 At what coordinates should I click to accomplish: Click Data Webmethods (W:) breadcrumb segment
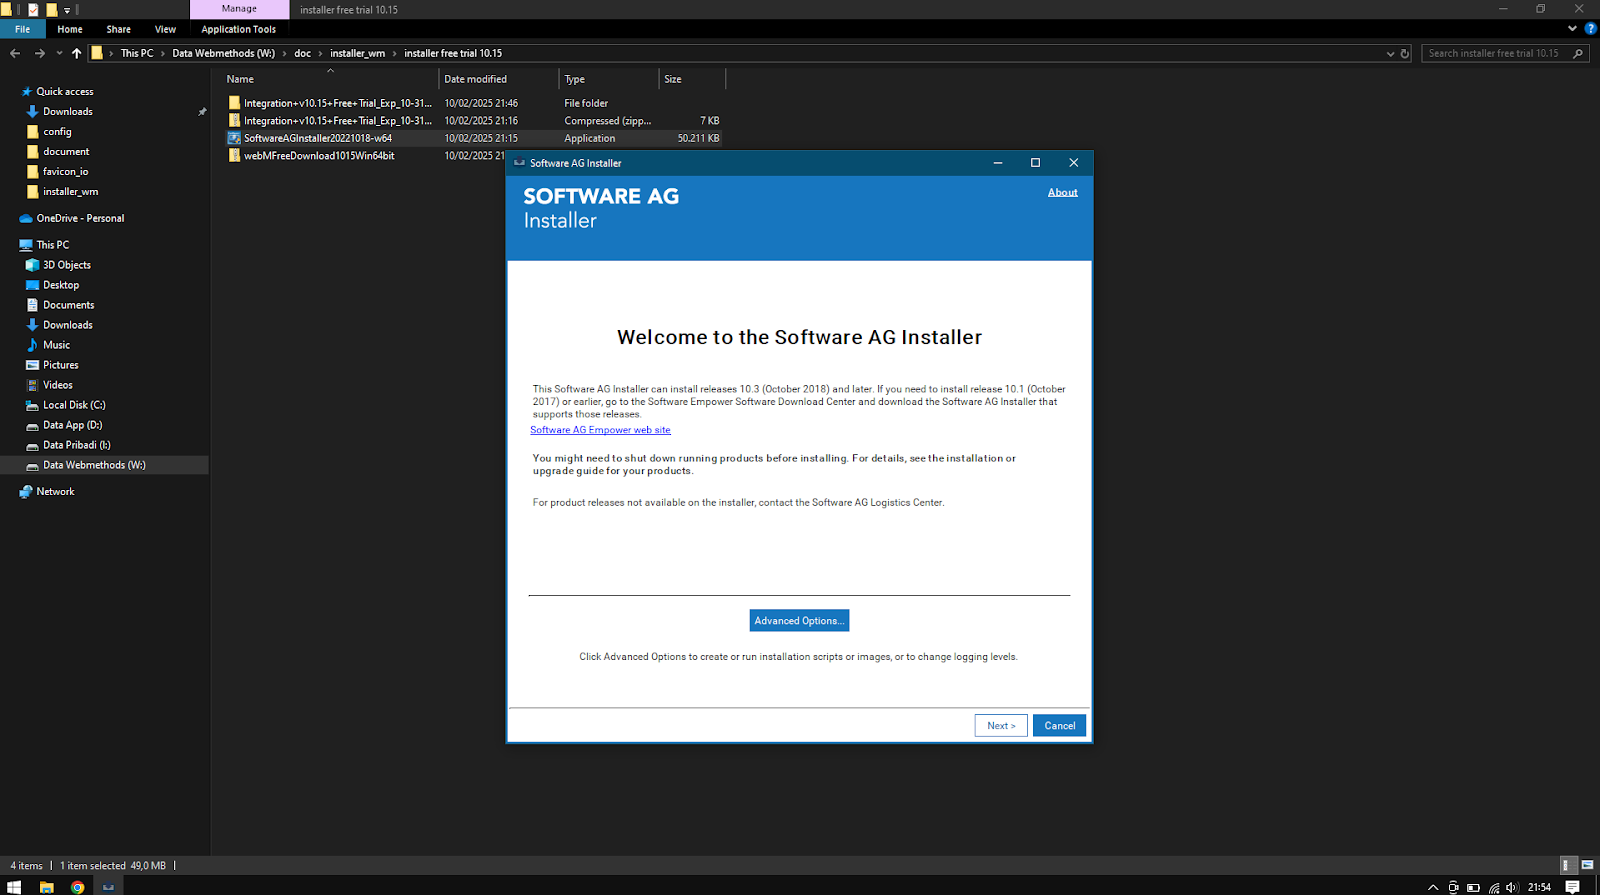(x=223, y=53)
